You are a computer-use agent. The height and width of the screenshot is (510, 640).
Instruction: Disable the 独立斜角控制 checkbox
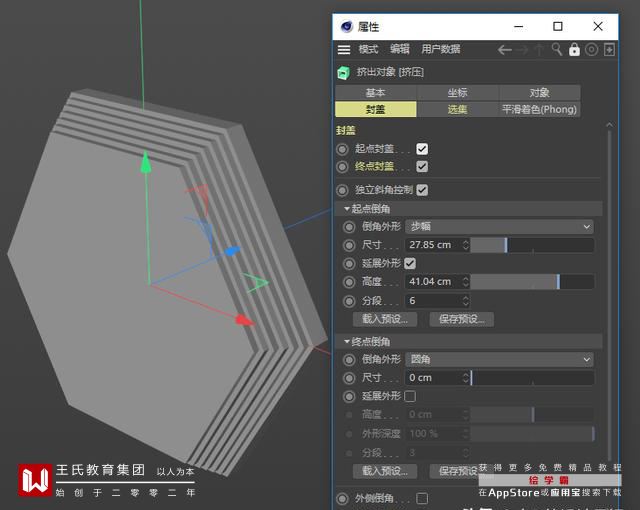[x=422, y=190]
